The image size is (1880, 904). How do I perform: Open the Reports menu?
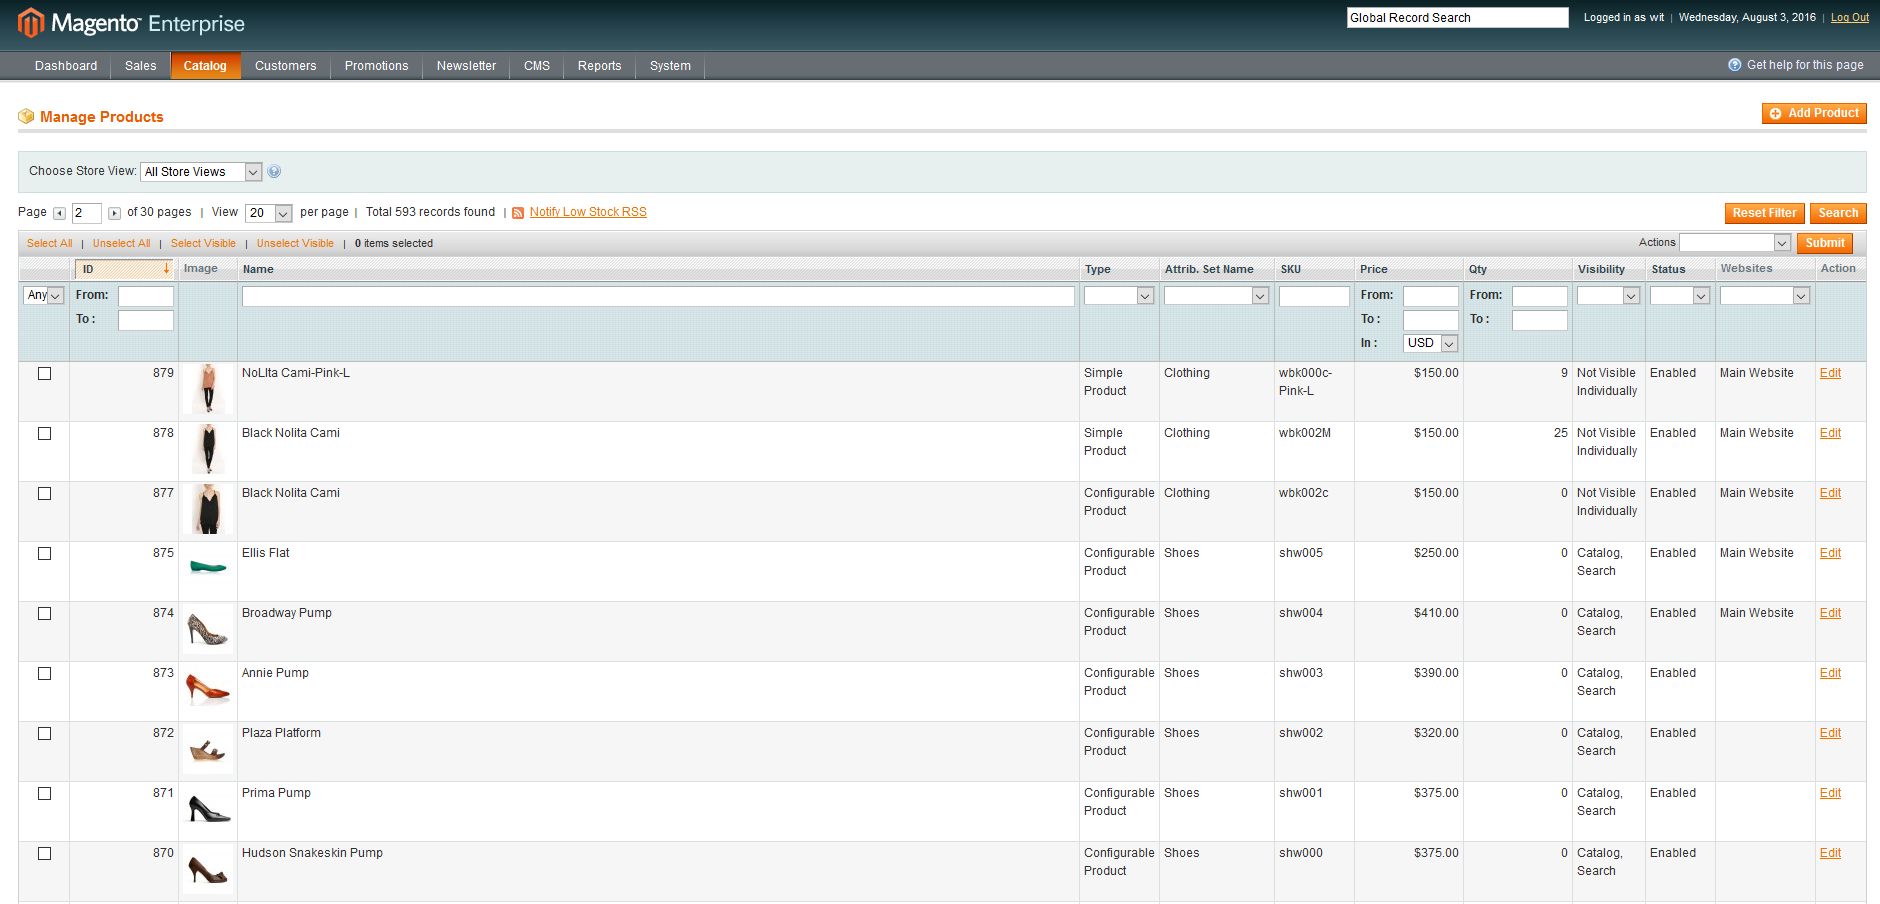[600, 66]
